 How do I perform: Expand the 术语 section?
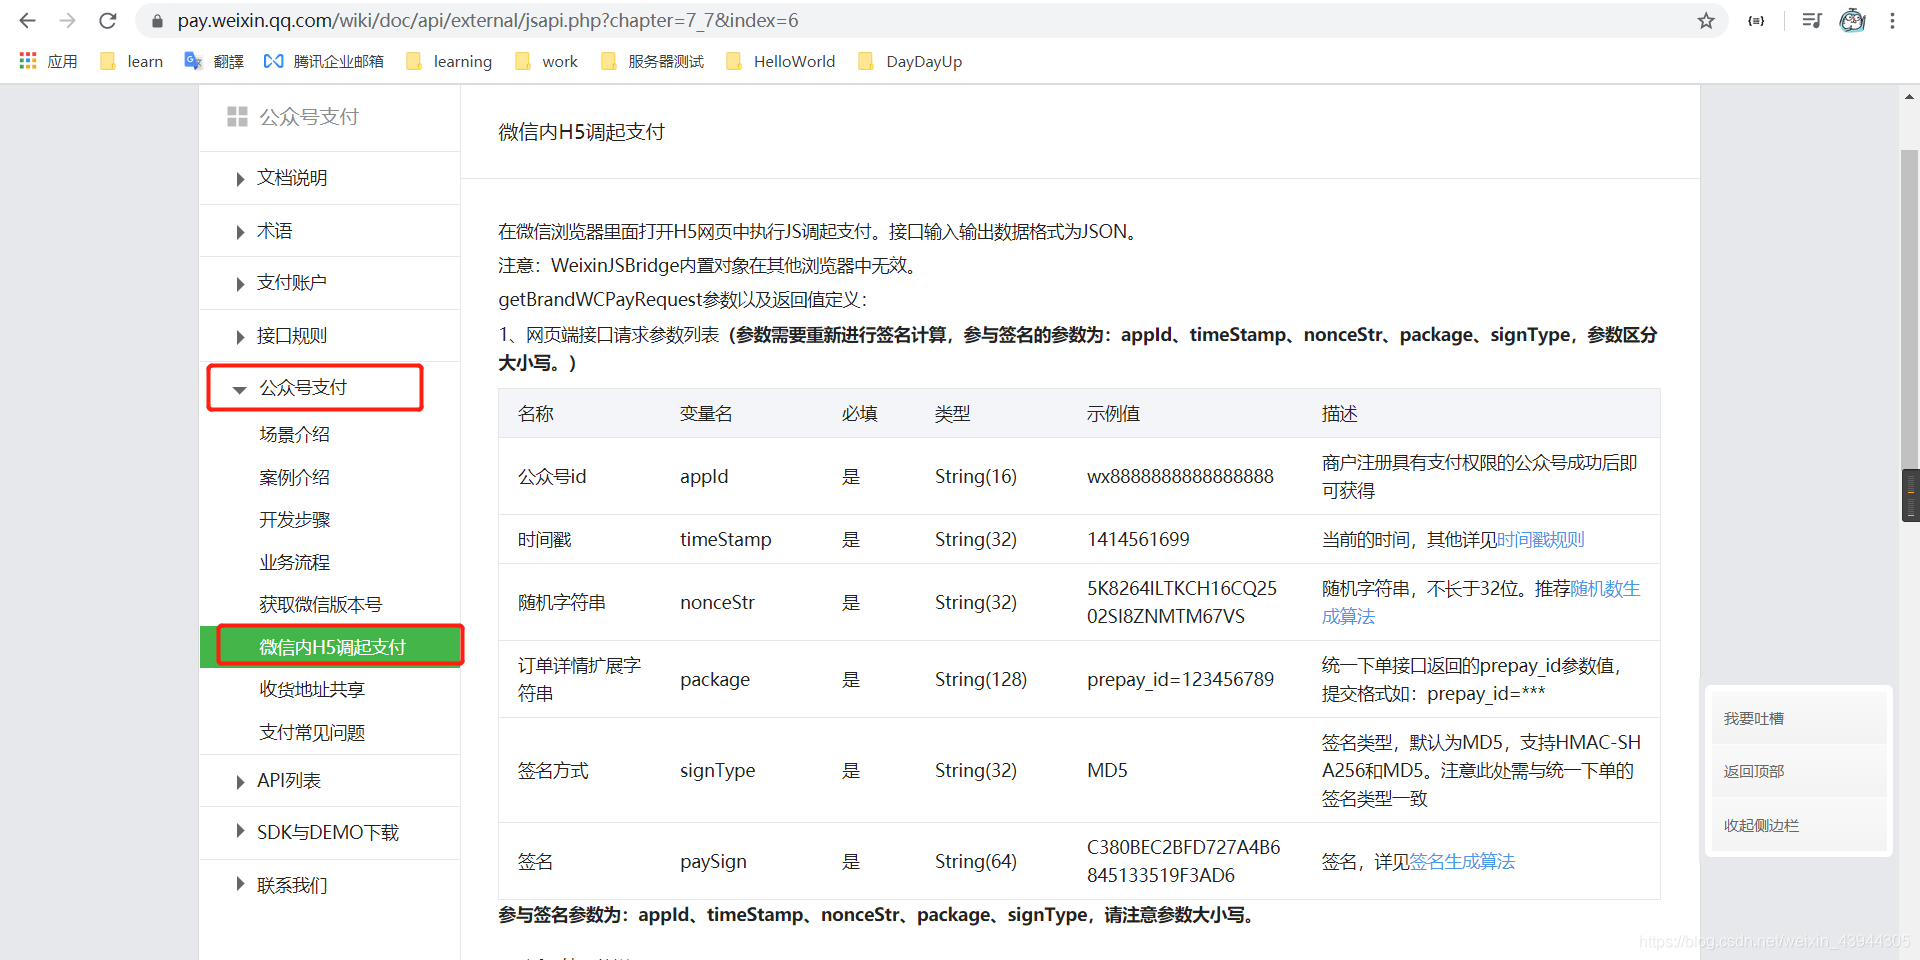coord(330,231)
